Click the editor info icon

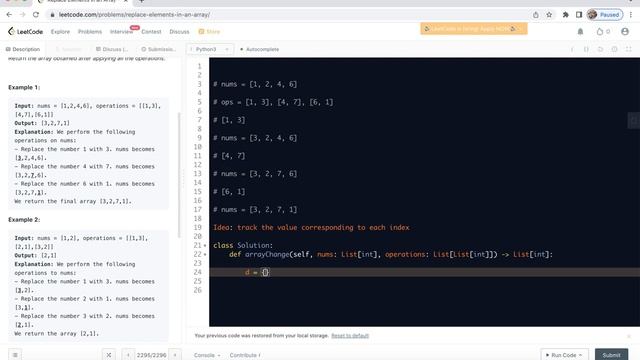[572, 49]
